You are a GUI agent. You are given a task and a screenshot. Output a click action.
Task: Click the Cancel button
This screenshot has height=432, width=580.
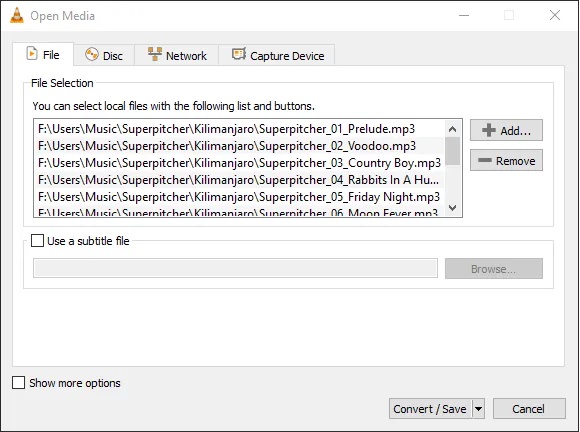click(x=529, y=409)
